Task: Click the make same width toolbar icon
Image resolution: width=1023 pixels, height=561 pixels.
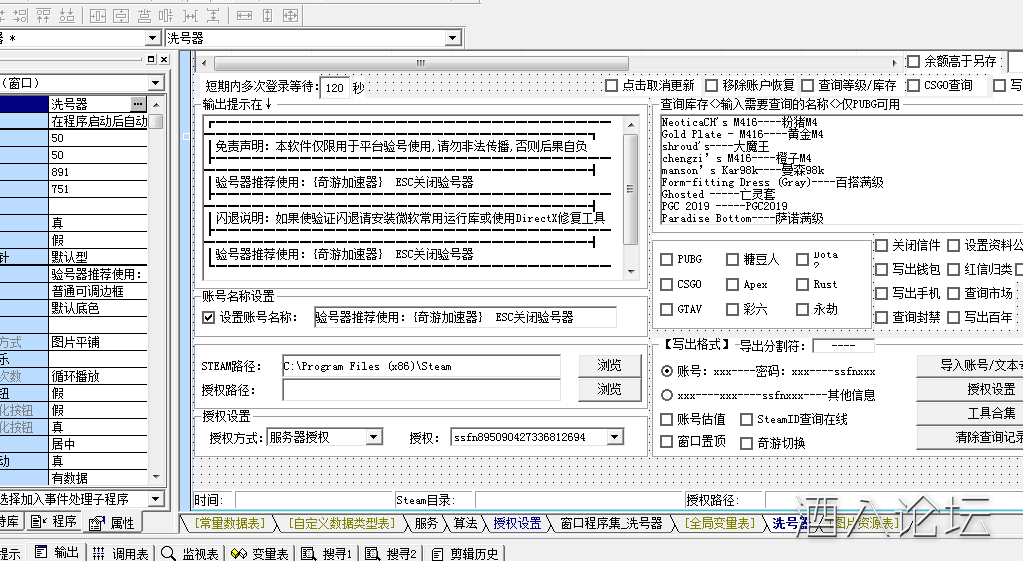Action: tap(245, 15)
